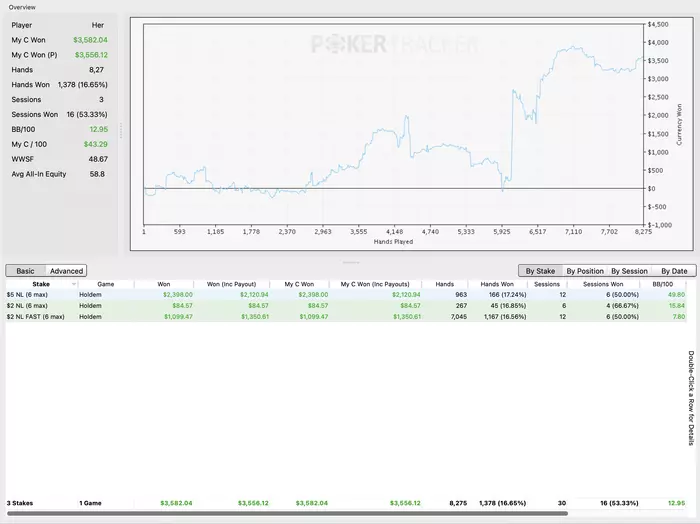Click the splitter handle below the graph

click(x=351, y=262)
